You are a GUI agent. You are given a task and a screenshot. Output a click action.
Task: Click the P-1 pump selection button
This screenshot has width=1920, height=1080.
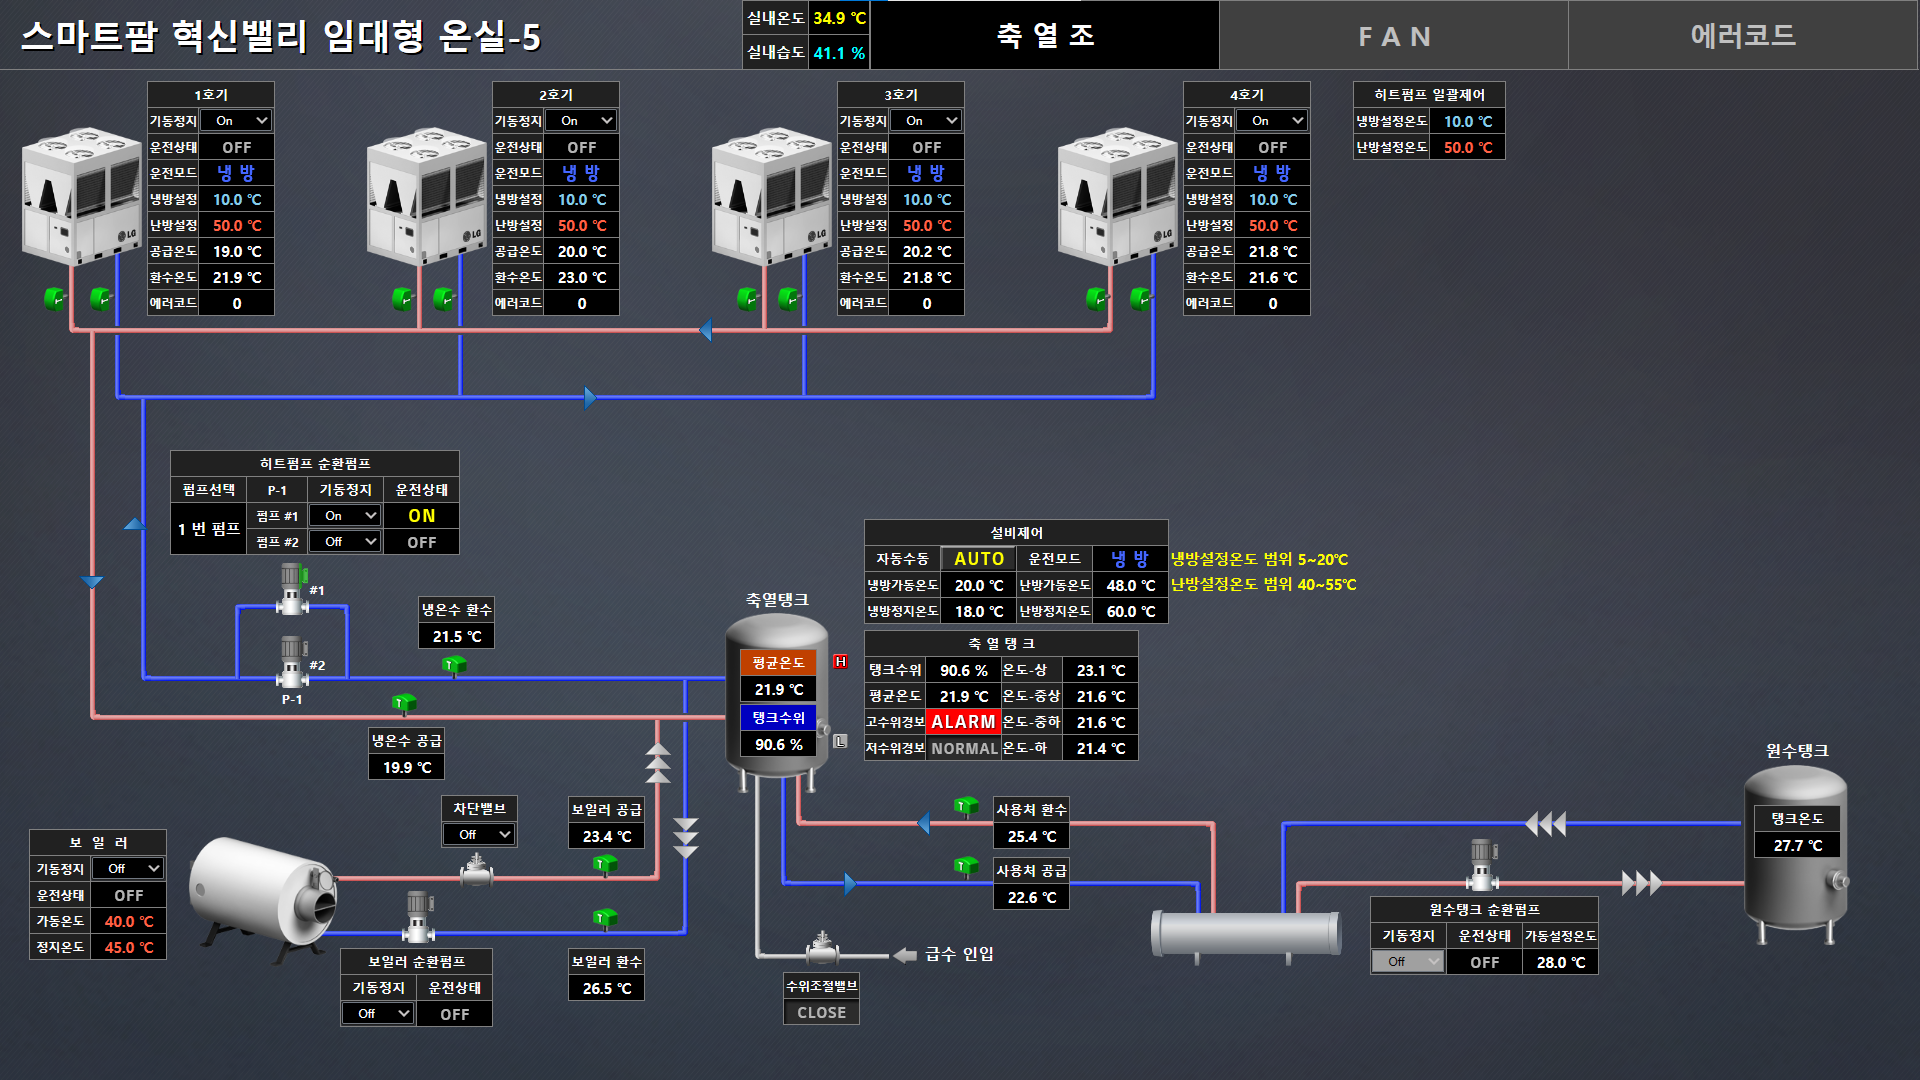coord(277,490)
